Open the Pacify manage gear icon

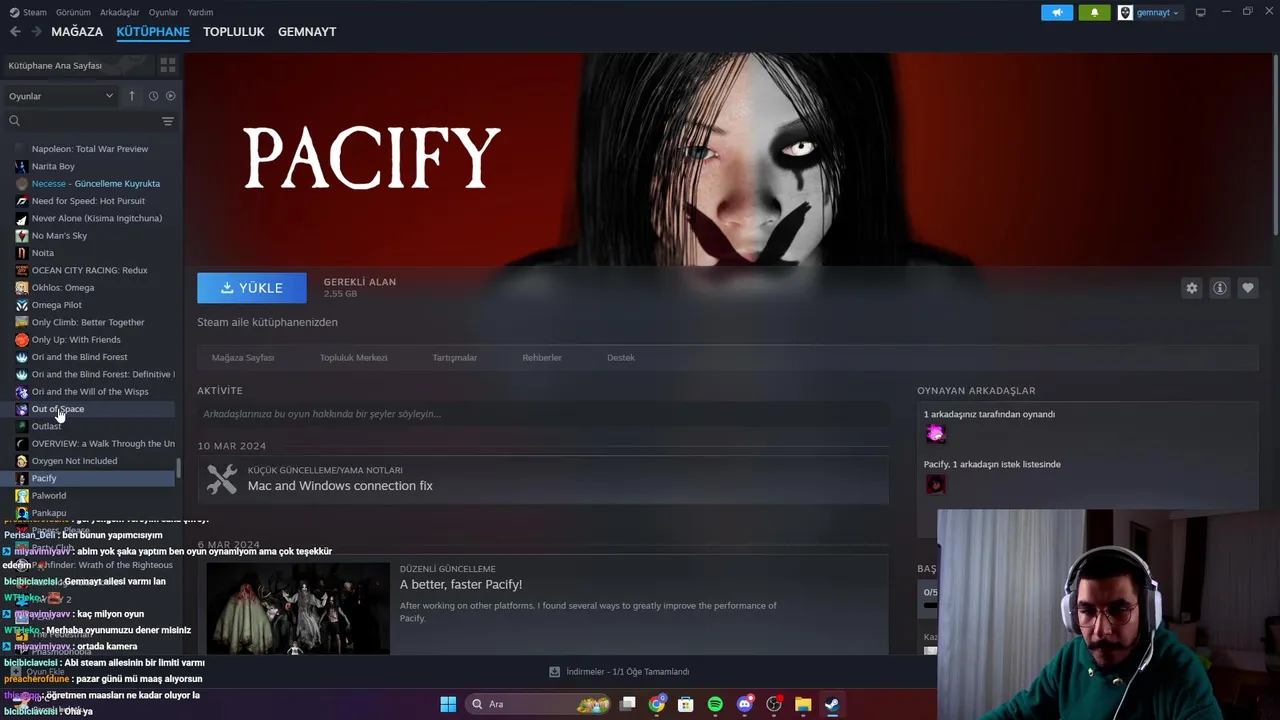(x=1192, y=288)
